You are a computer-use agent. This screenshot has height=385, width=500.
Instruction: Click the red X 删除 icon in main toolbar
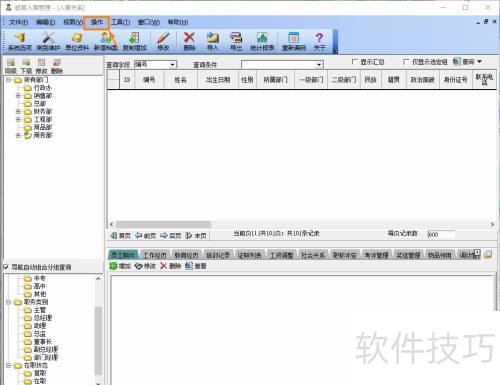pyautogui.click(x=189, y=41)
